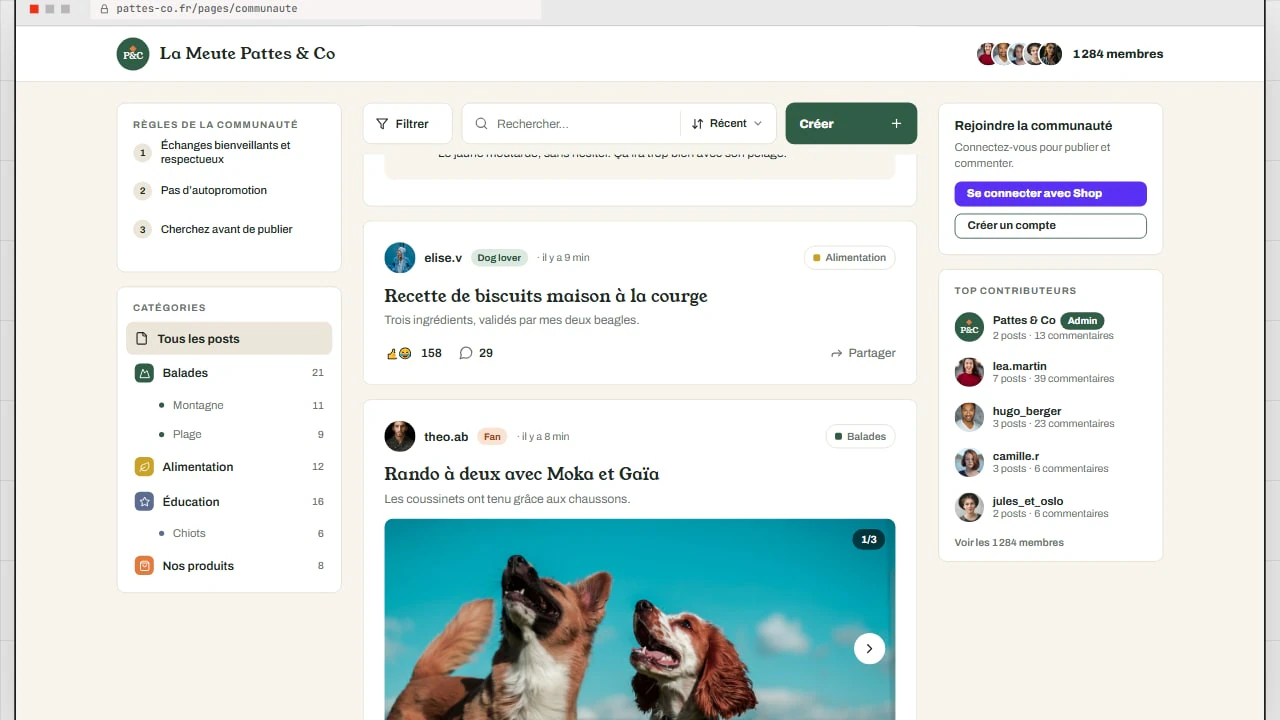Click lea.martin's avatar in top contributors
The height and width of the screenshot is (720, 1280).
coord(969,372)
